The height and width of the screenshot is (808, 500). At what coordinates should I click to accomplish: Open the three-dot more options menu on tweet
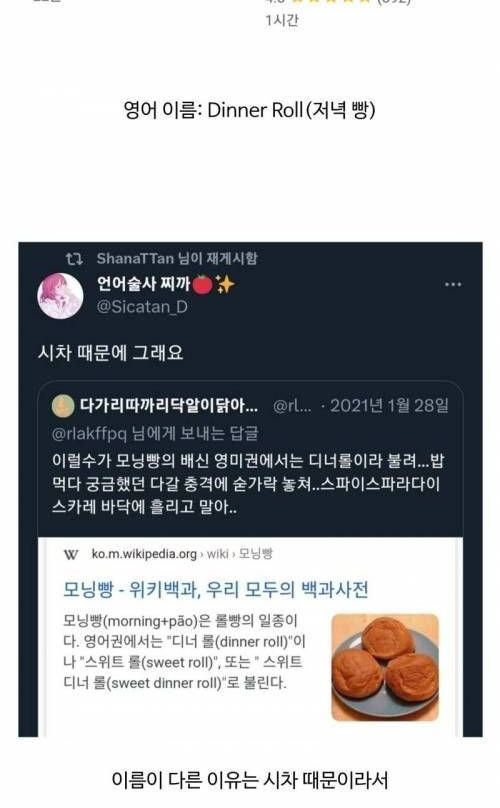coord(453,284)
